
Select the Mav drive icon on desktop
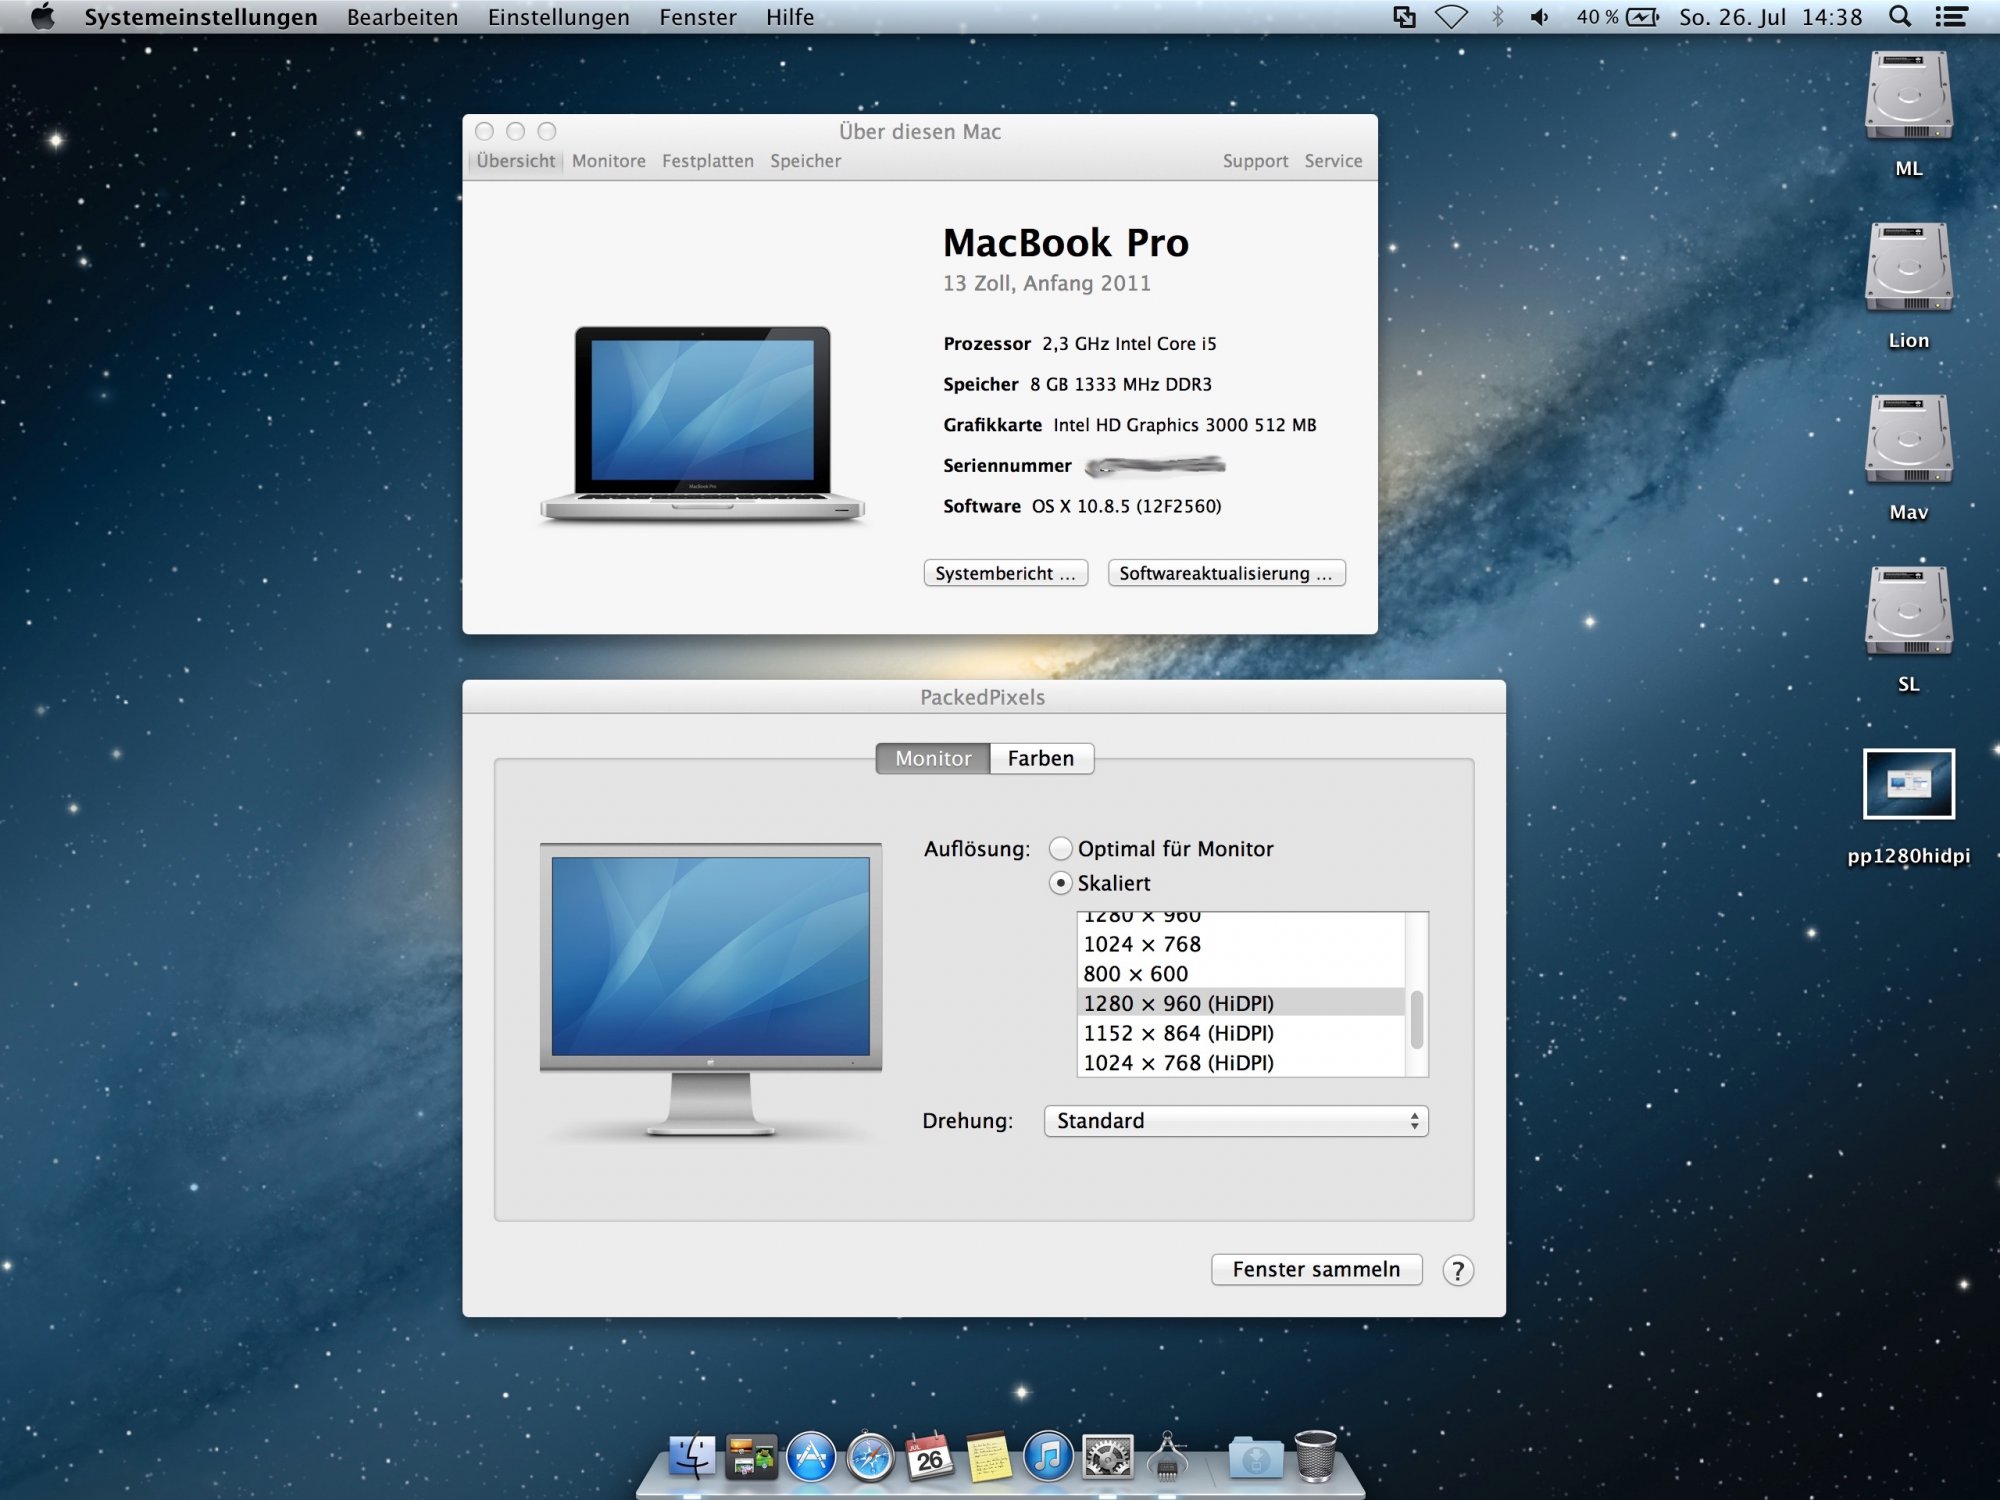[1908, 441]
